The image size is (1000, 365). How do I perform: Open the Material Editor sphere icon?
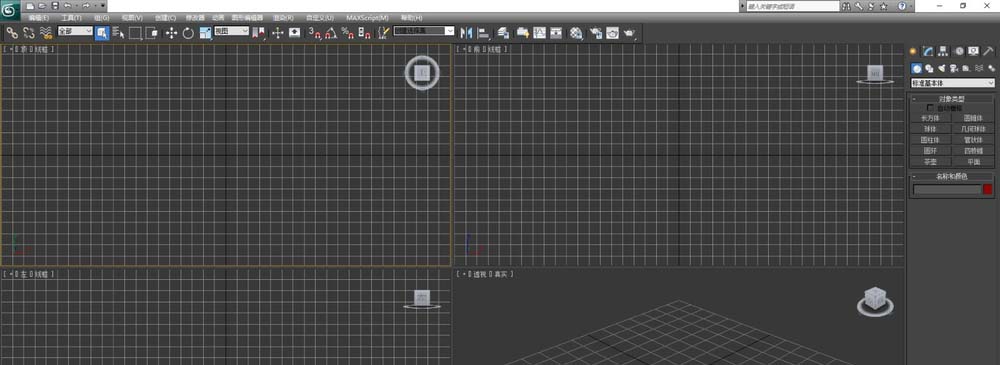click(x=577, y=33)
